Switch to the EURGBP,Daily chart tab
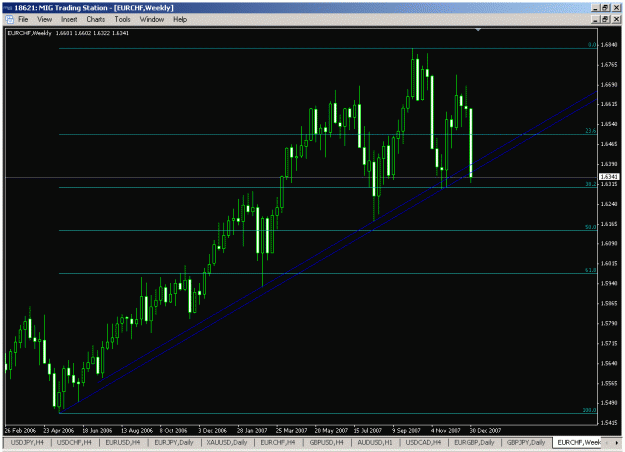625x452 pixels. (x=474, y=442)
